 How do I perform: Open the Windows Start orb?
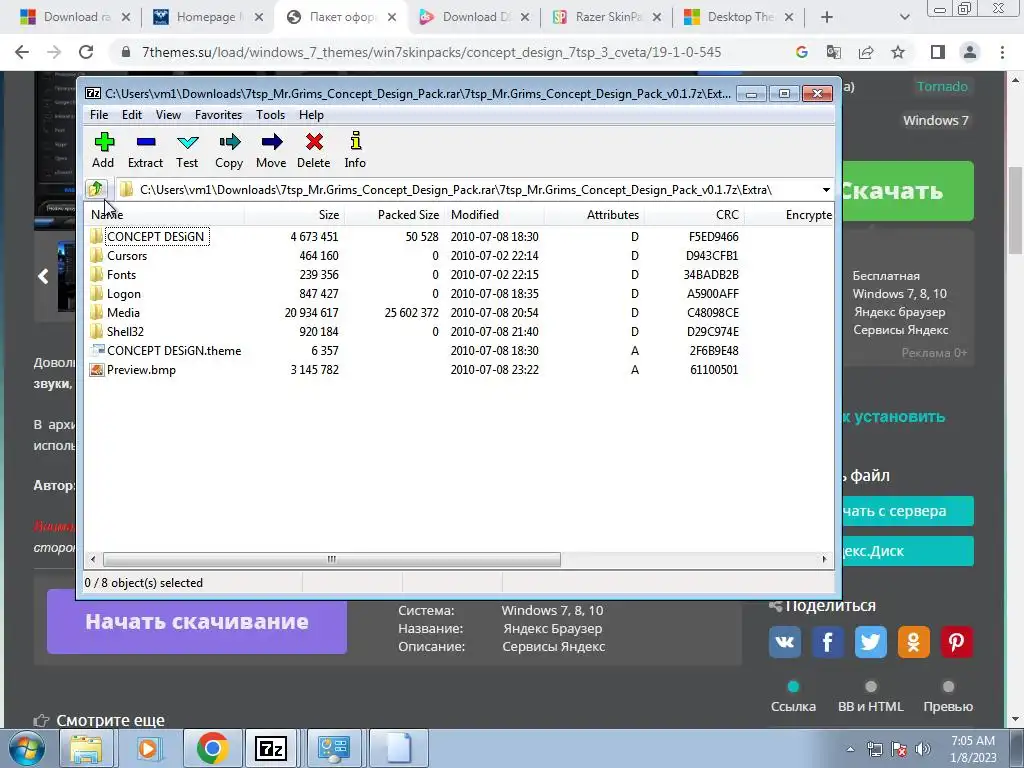[x=26, y=748]
